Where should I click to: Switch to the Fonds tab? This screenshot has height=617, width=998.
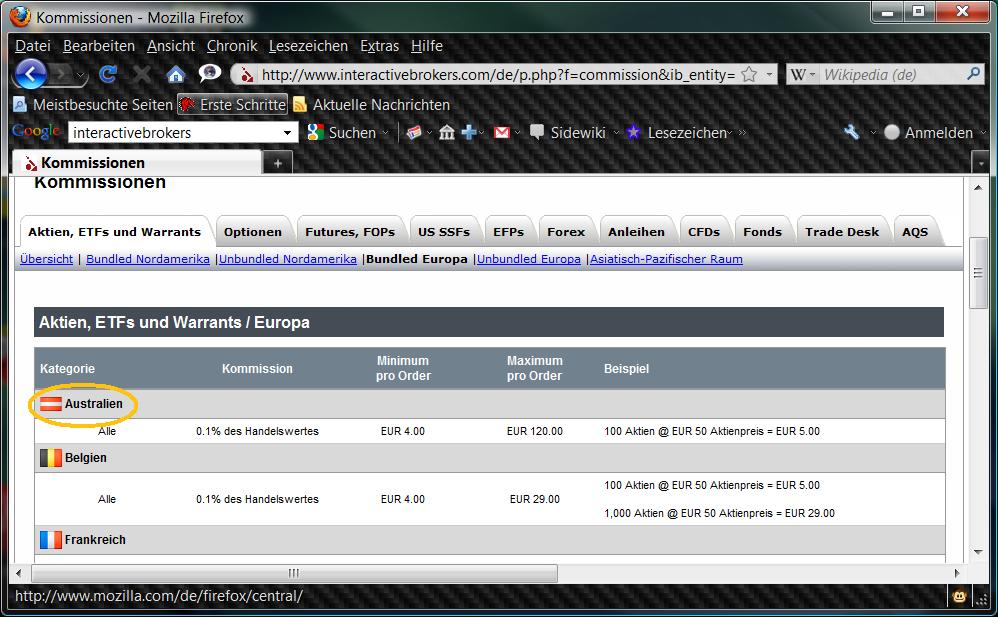click(763, 232)
